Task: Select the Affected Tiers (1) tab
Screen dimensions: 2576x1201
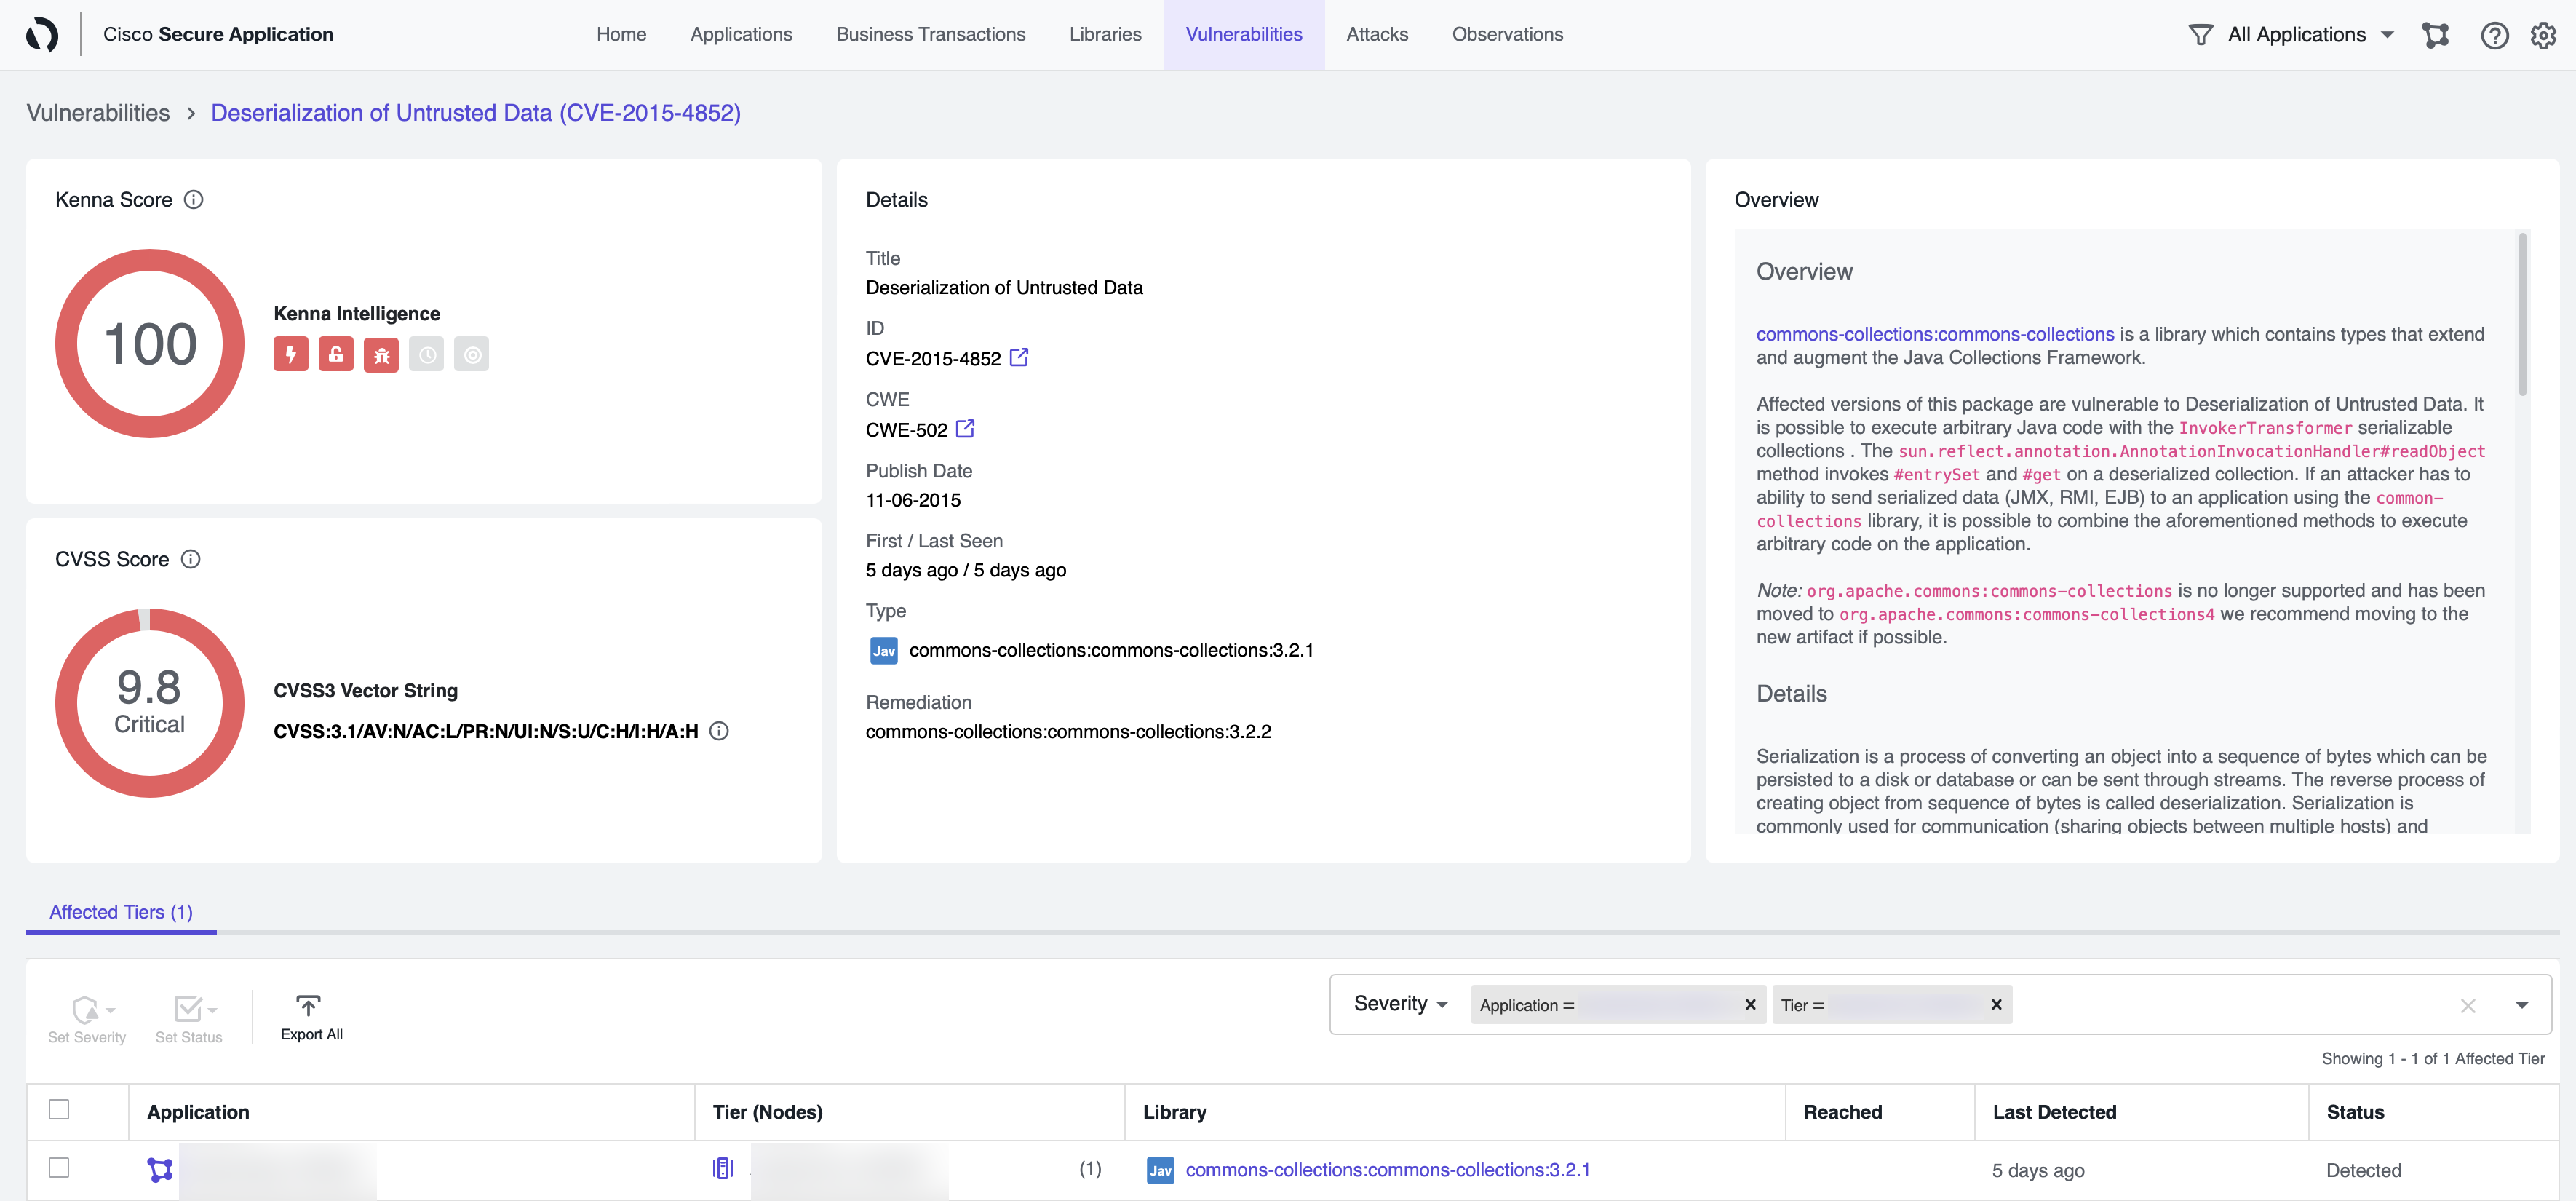Action: (121, 912)
